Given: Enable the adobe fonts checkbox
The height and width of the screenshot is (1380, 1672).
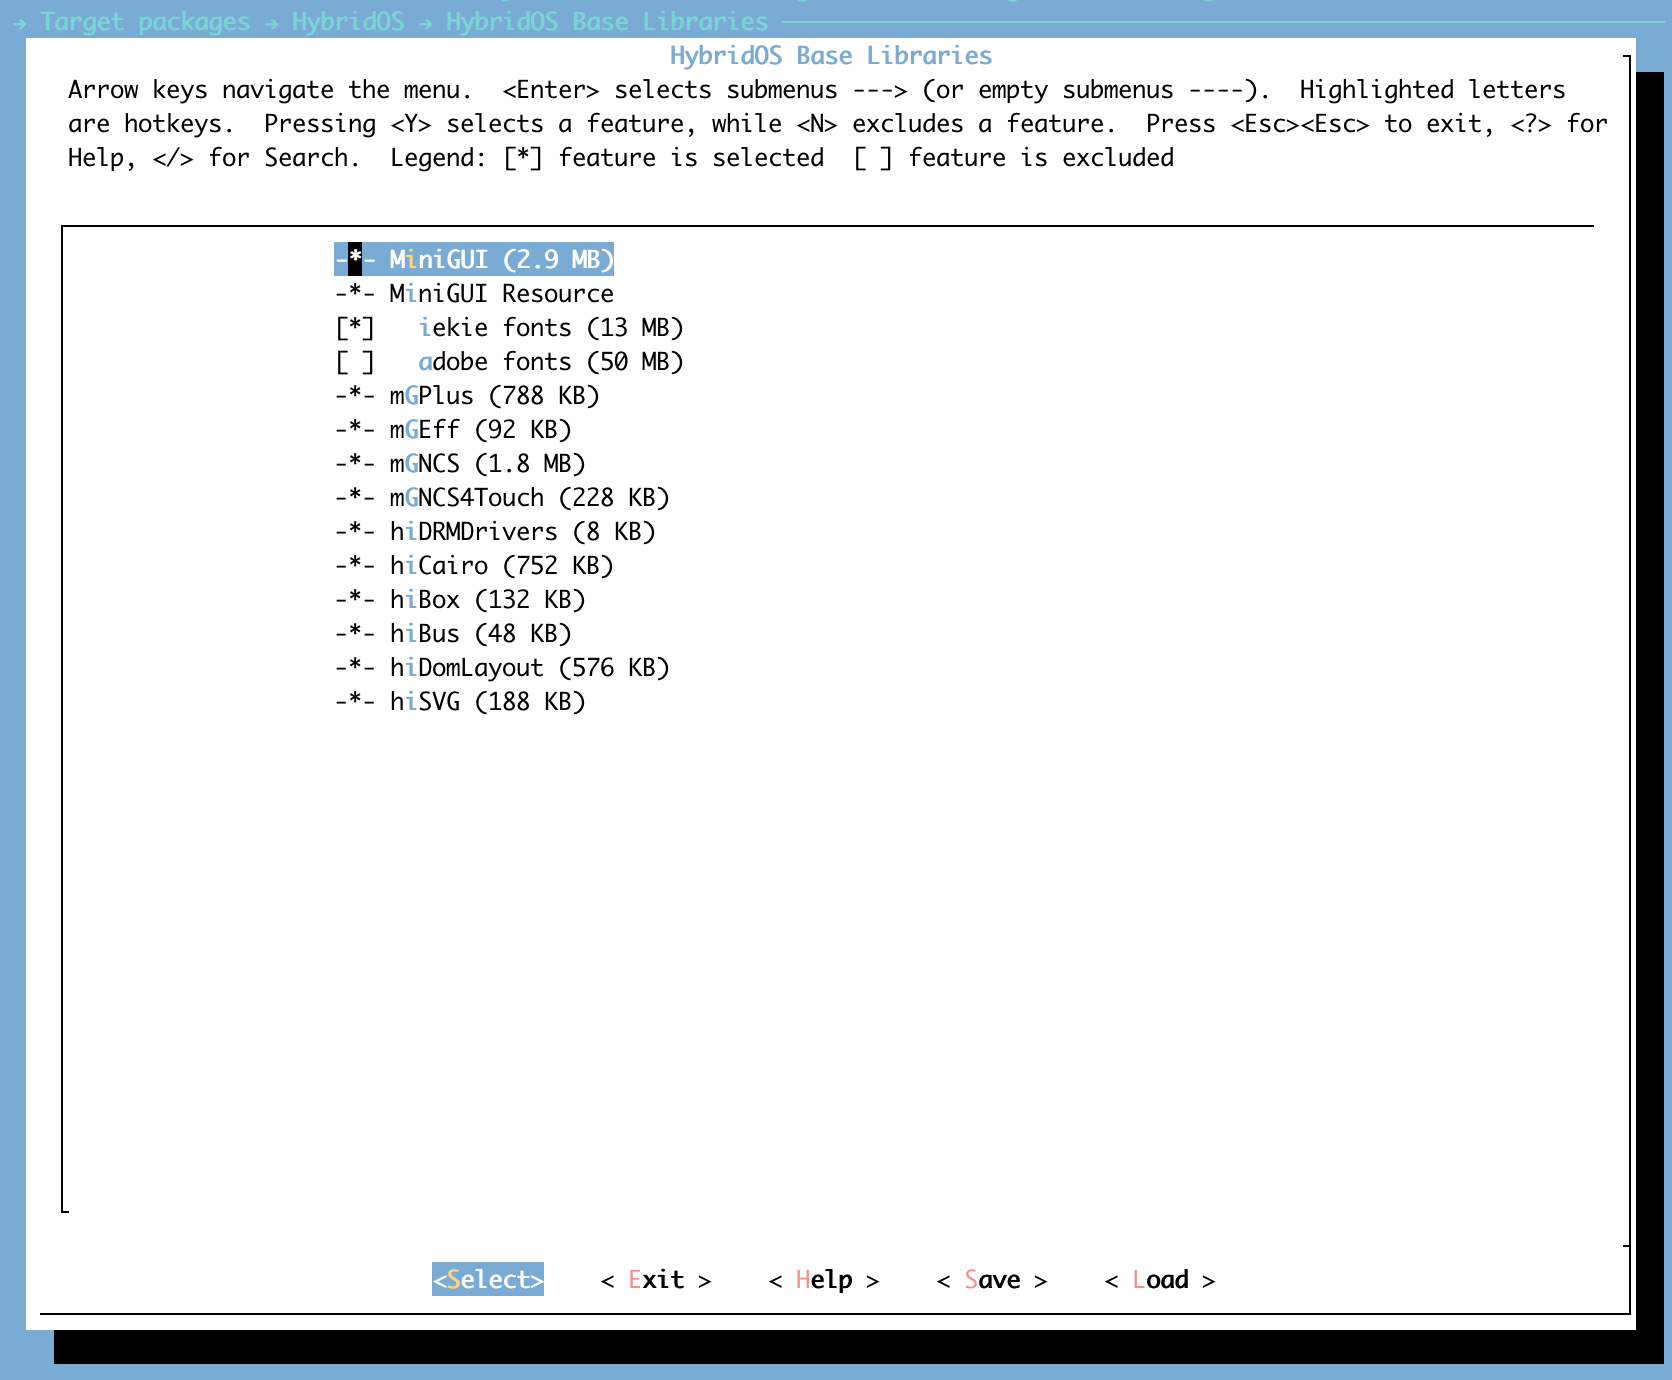Looking at the screenshot, I should click(x=355, y=361).
